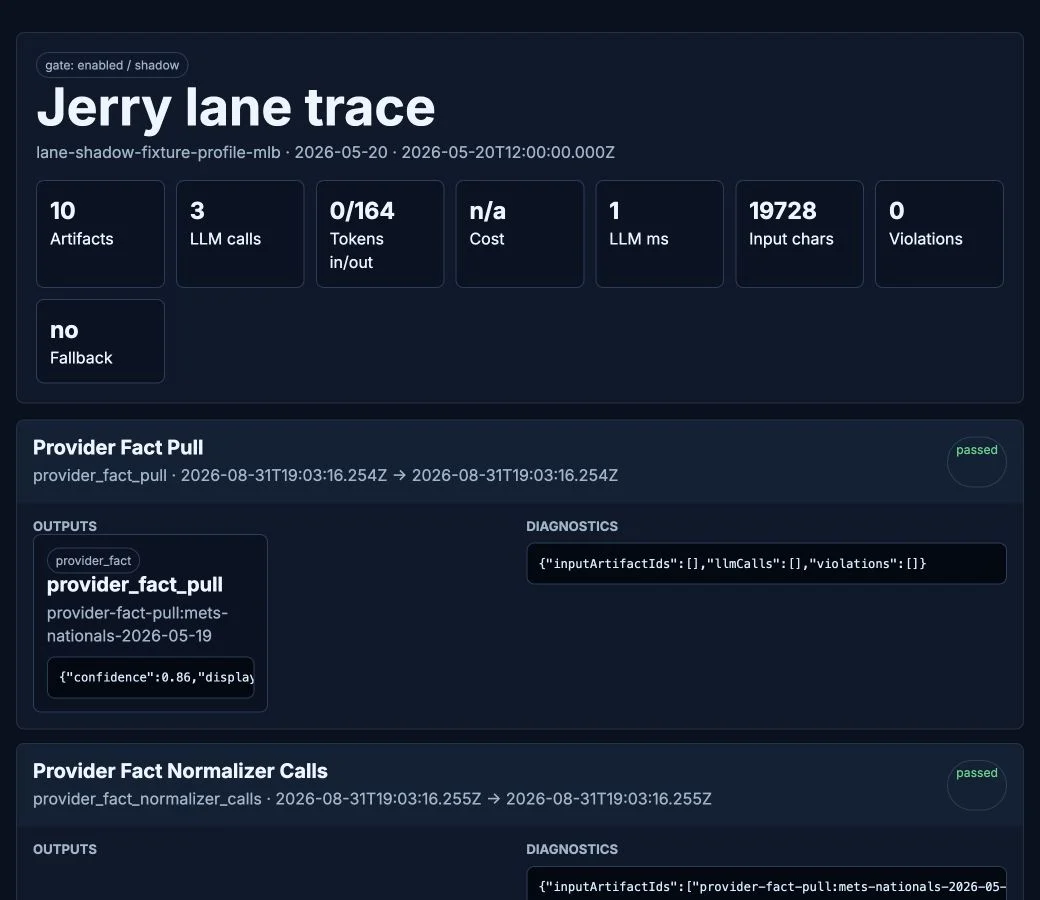The width and height of the screenshot is (1040, 900).
Task: Click the lane-shadow-fixture-profile-mlb subtitle line
Action: tap(325, 153)
